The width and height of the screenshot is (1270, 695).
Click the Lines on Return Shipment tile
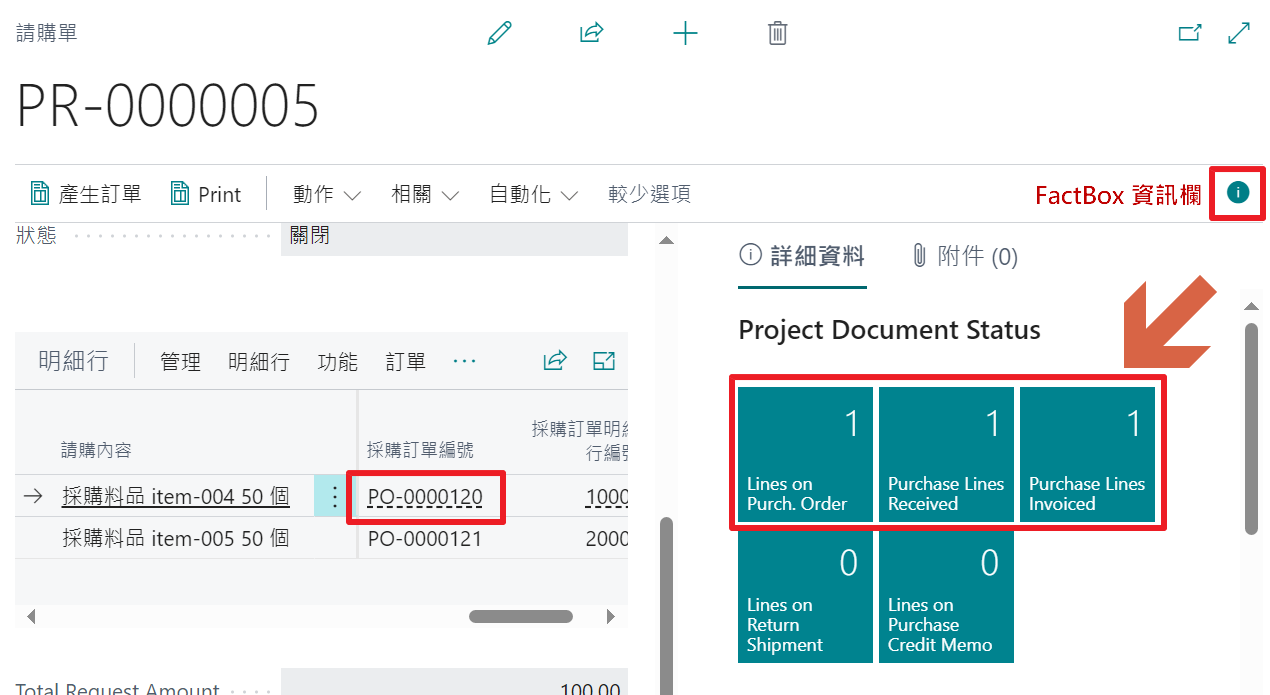tap(806, 595)
